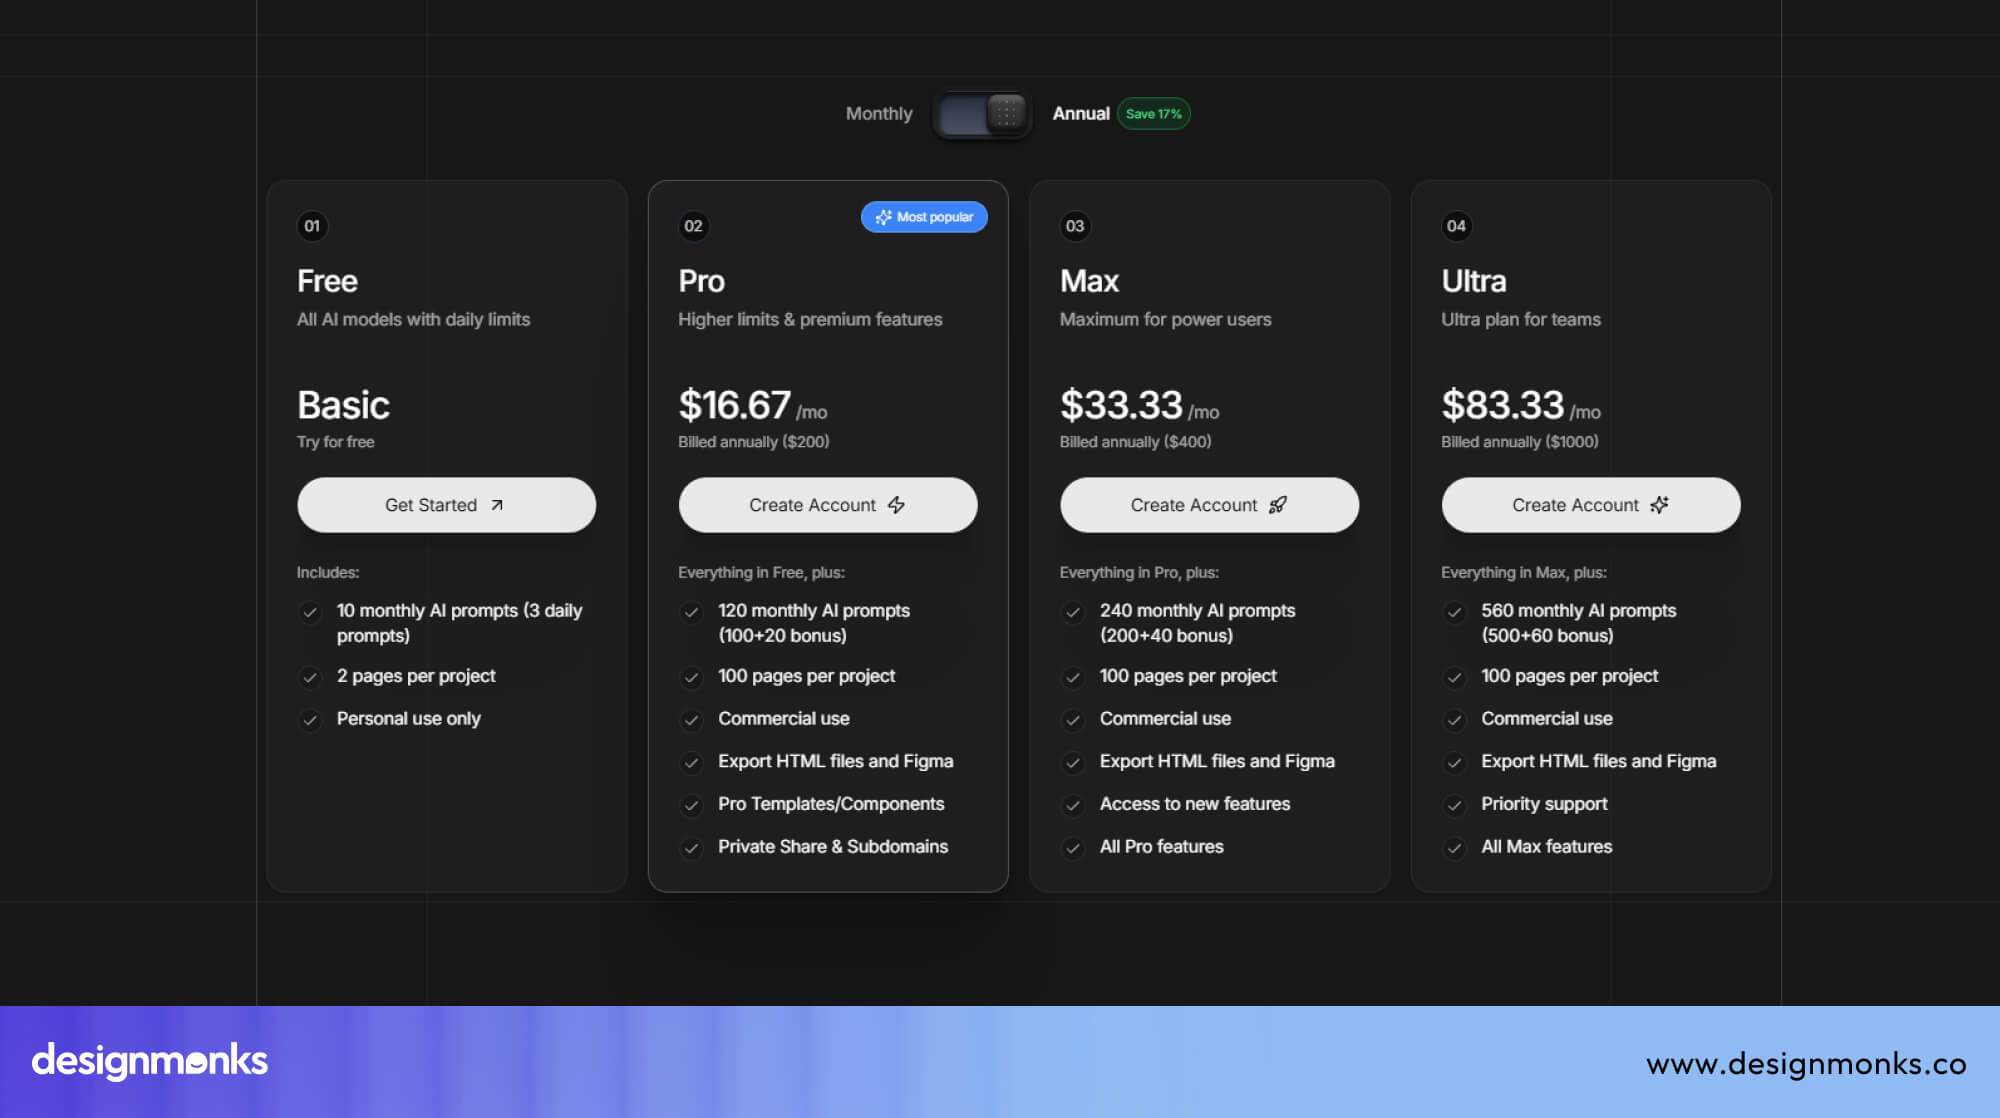Click the sparkle icon in Ultra button
The width and height of the screenshot is (2000, 1118).
point(1659,505)
